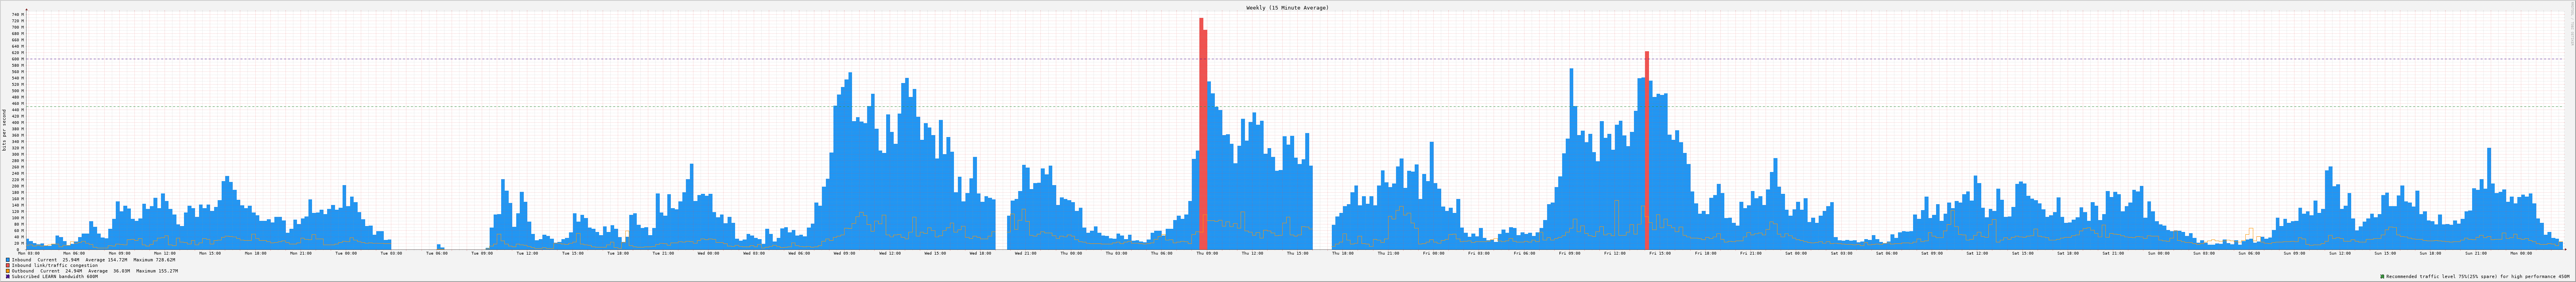Click the green Recommended traffic level swatch

pyautogui.click(x=2382, y=276)
